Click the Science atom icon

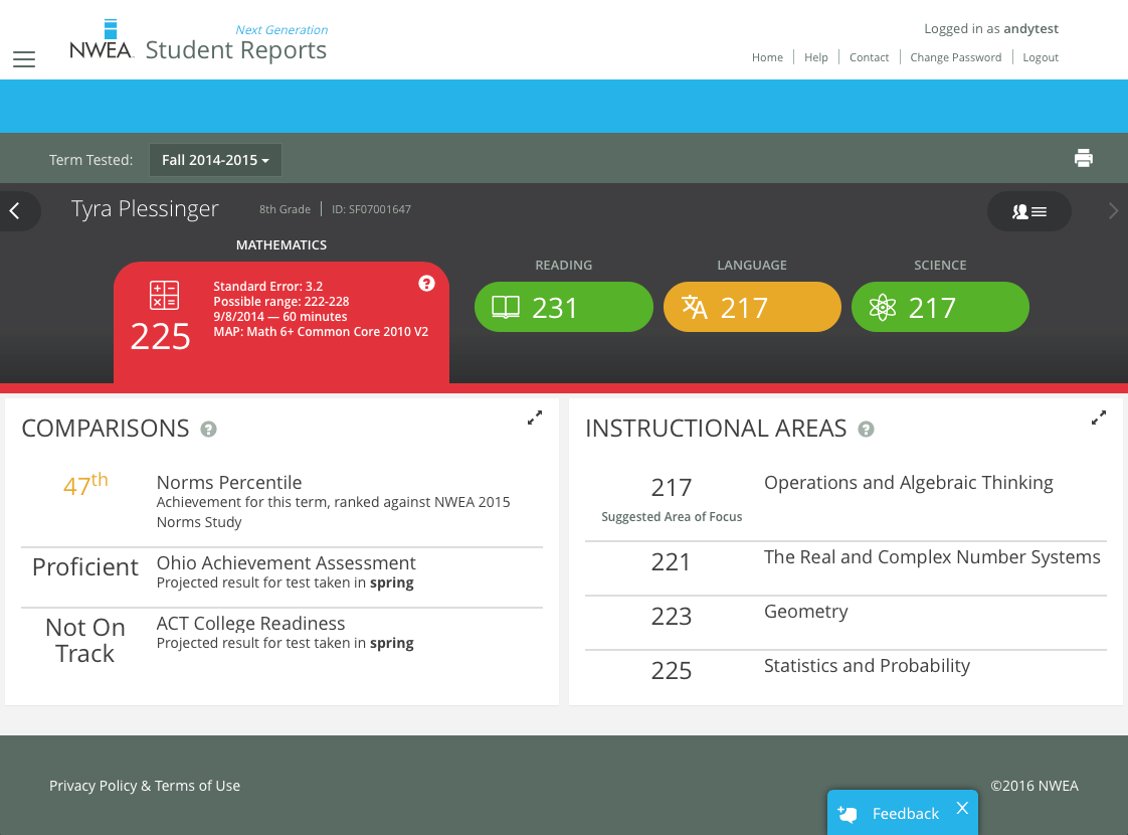[882, 308]
